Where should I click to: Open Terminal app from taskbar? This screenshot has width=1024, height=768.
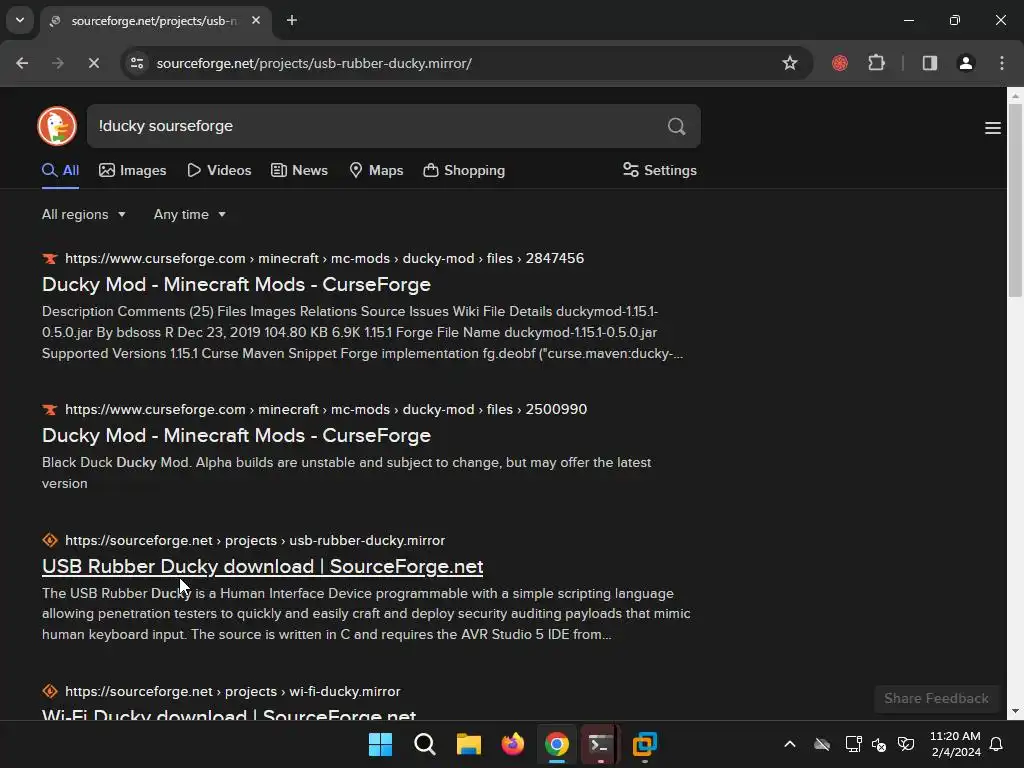(600, 744)
